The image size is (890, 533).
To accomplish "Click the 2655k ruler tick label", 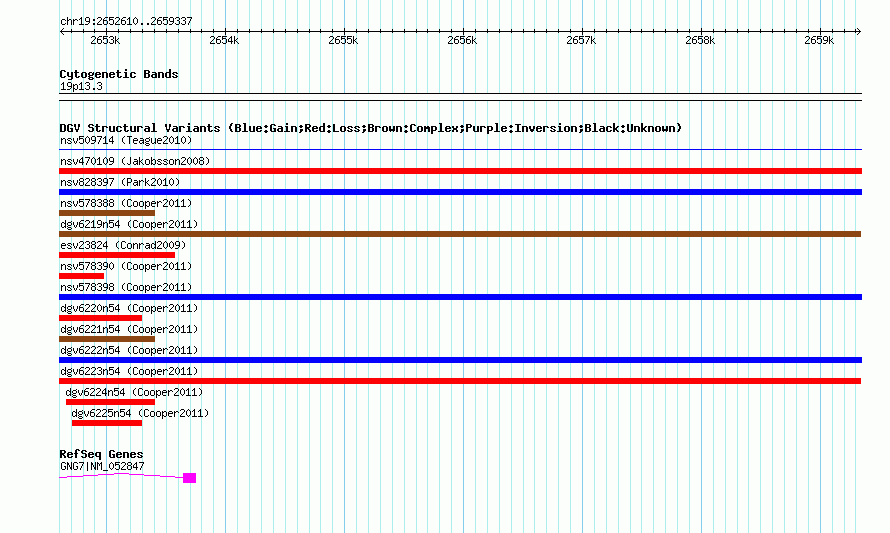I will click(x=343, y=41).
